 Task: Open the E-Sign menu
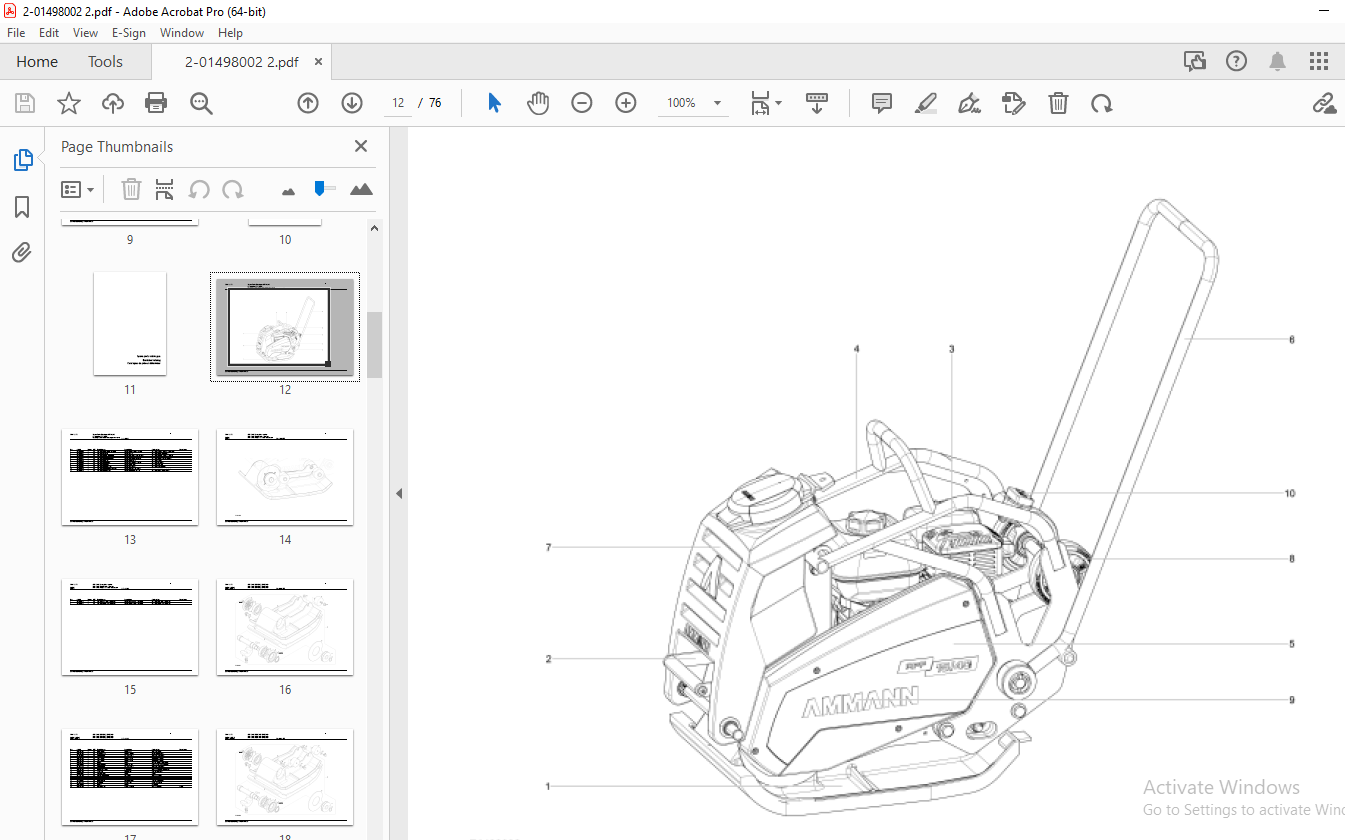pyautogui.click(x=129, y=33)
